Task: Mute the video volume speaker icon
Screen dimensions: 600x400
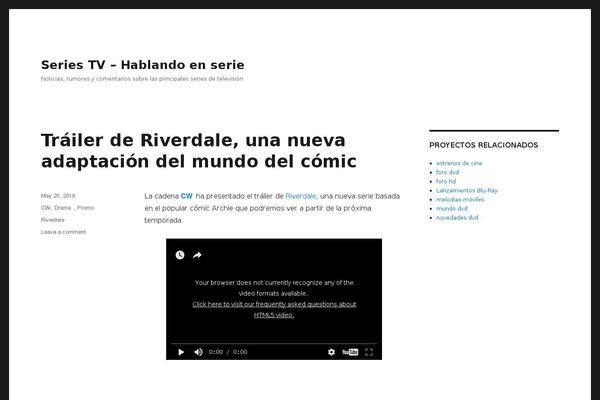Action: pos(198,352)
